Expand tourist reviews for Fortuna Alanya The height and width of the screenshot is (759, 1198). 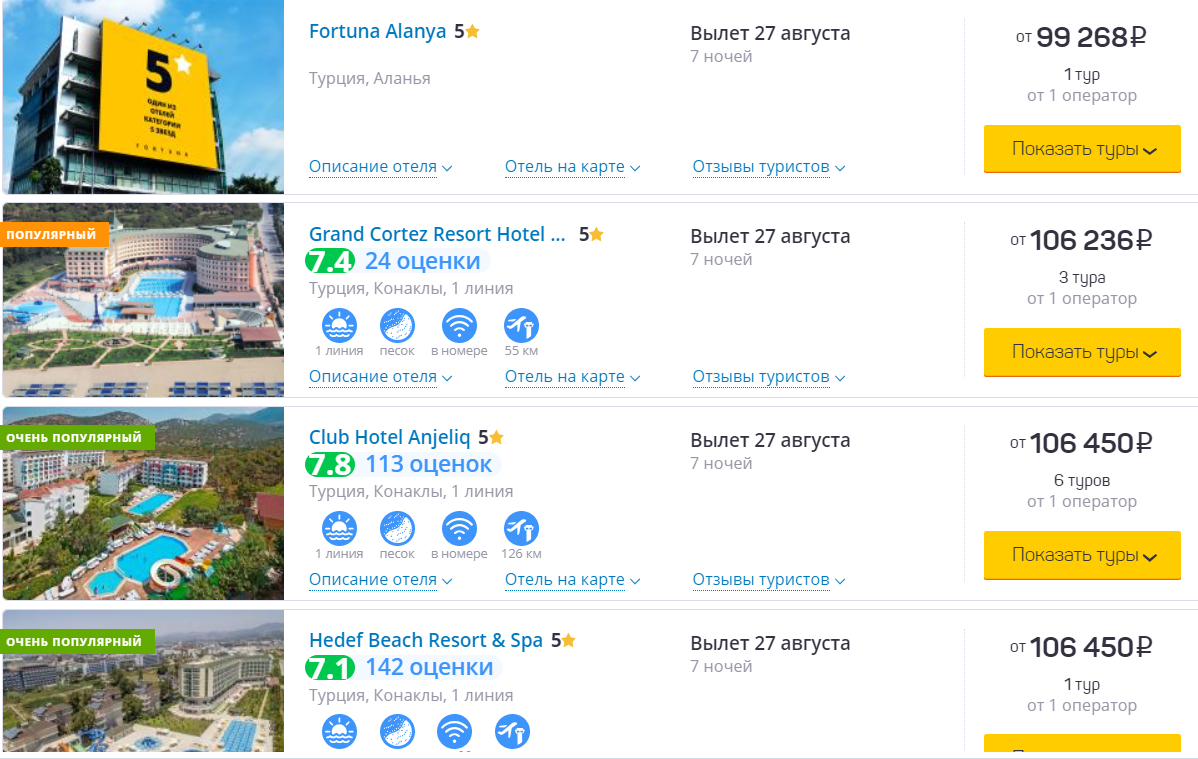pos(768,167)
